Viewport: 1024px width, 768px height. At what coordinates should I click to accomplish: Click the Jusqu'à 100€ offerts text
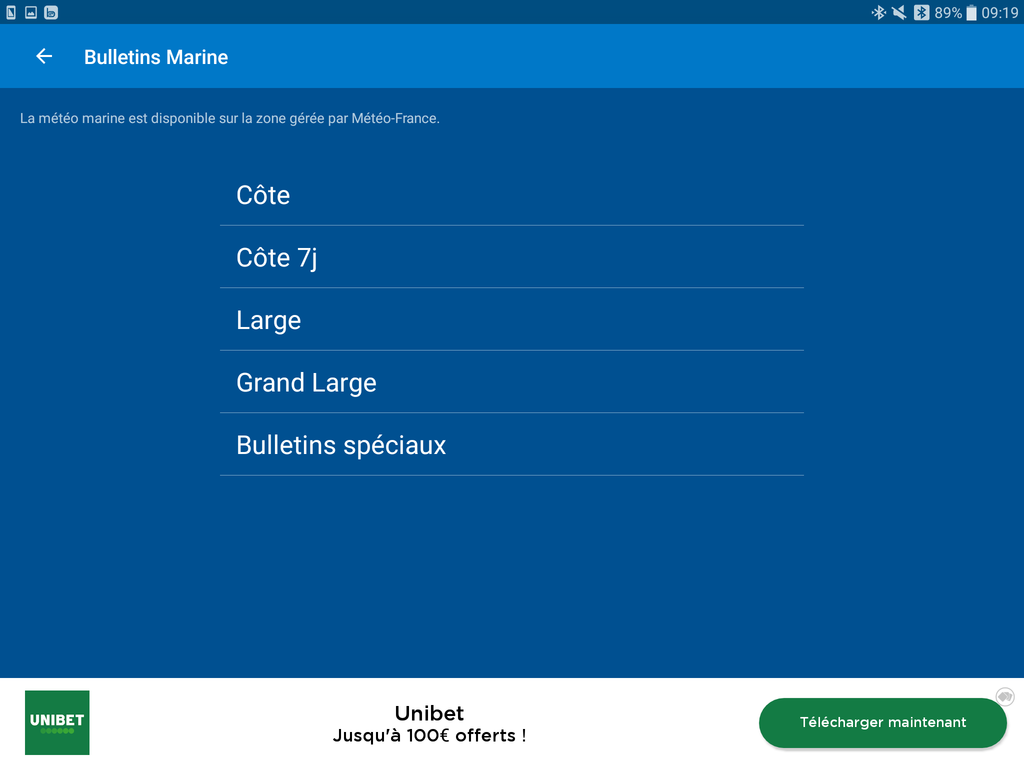[429, 736]
